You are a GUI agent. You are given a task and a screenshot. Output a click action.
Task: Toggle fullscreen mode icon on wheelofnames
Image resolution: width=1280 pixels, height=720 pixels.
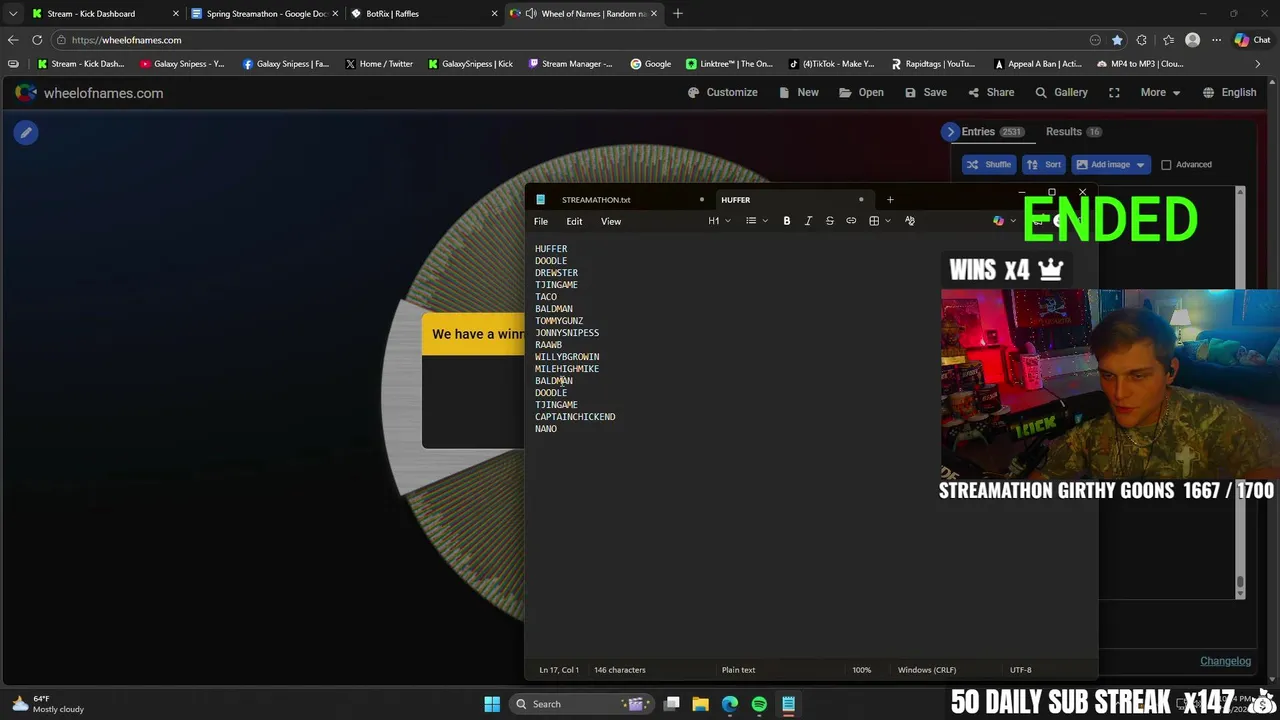point(1114,92)
